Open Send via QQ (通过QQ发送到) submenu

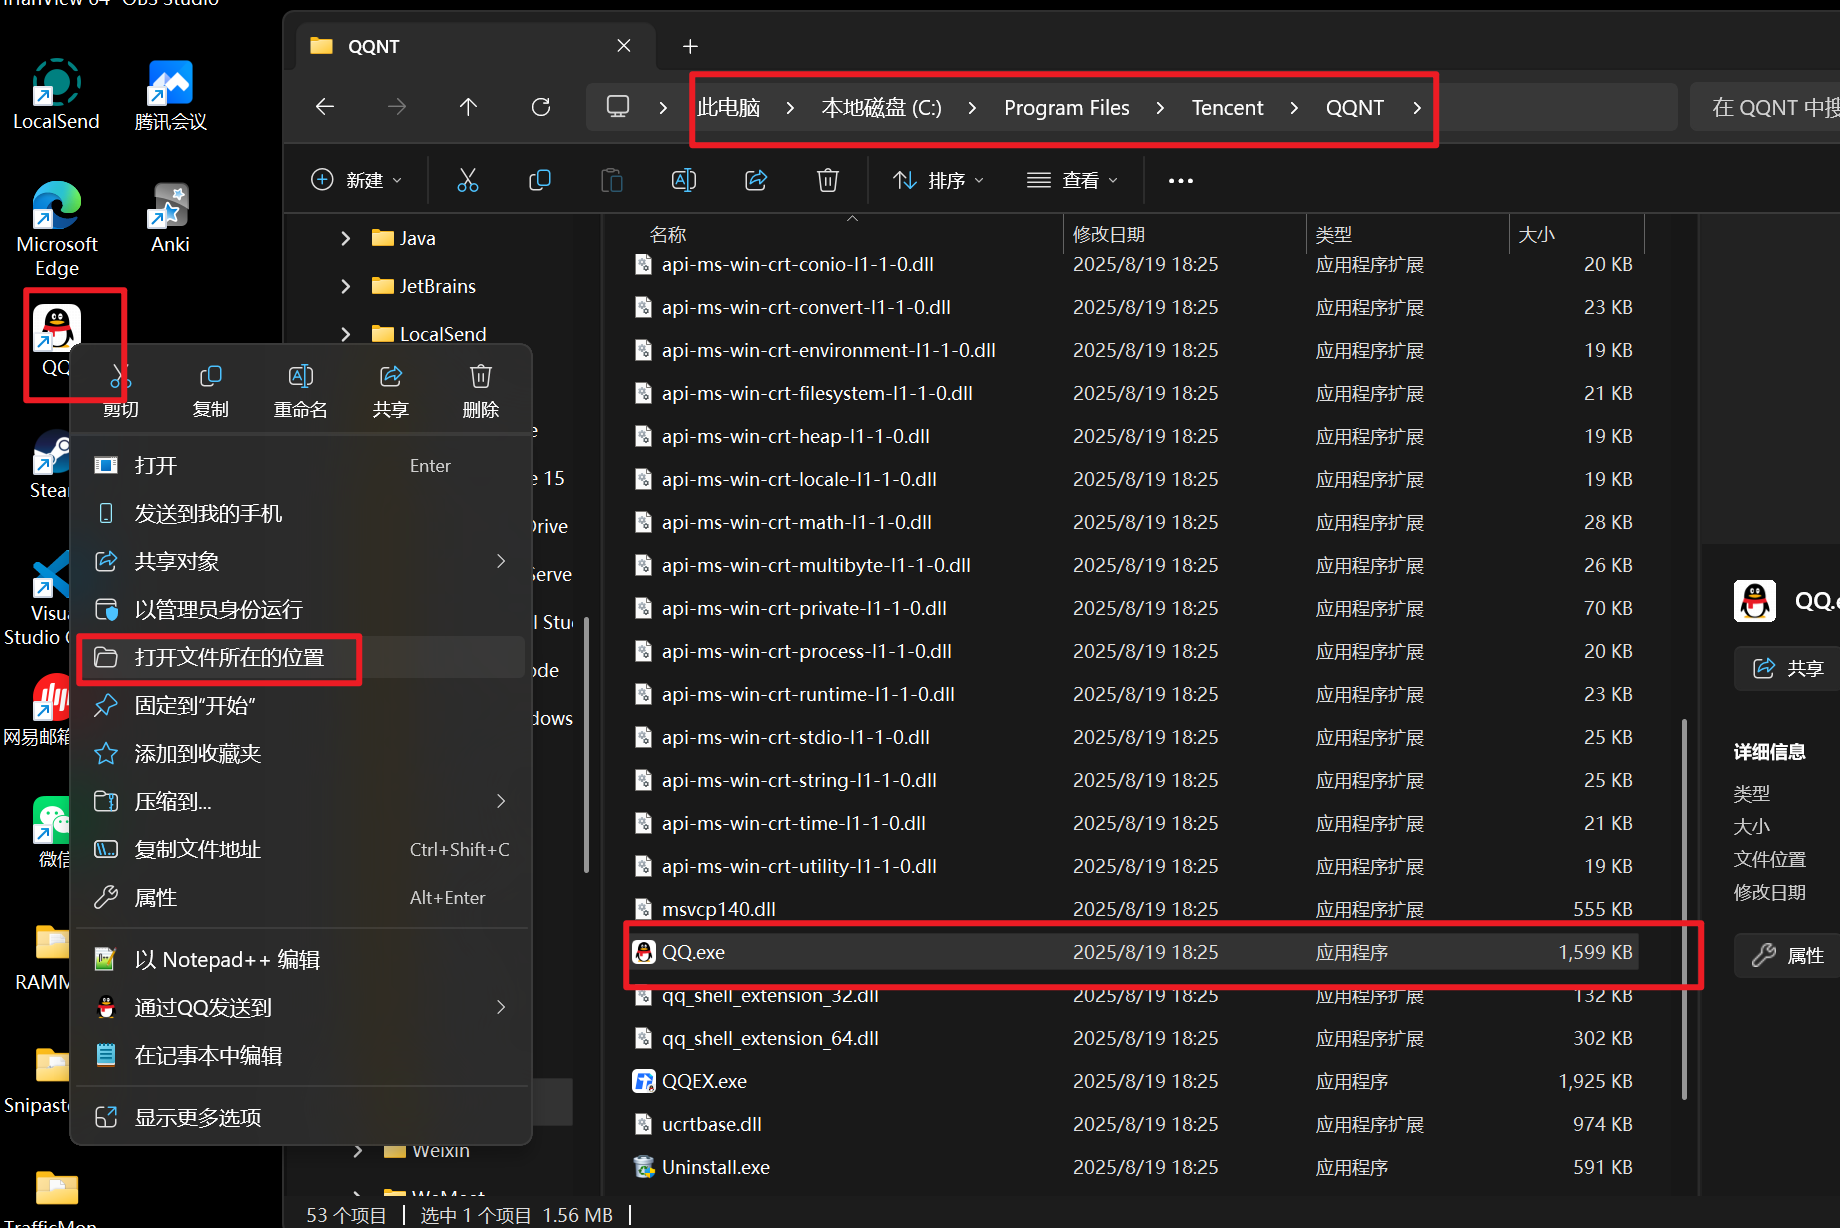point(301,1008)
